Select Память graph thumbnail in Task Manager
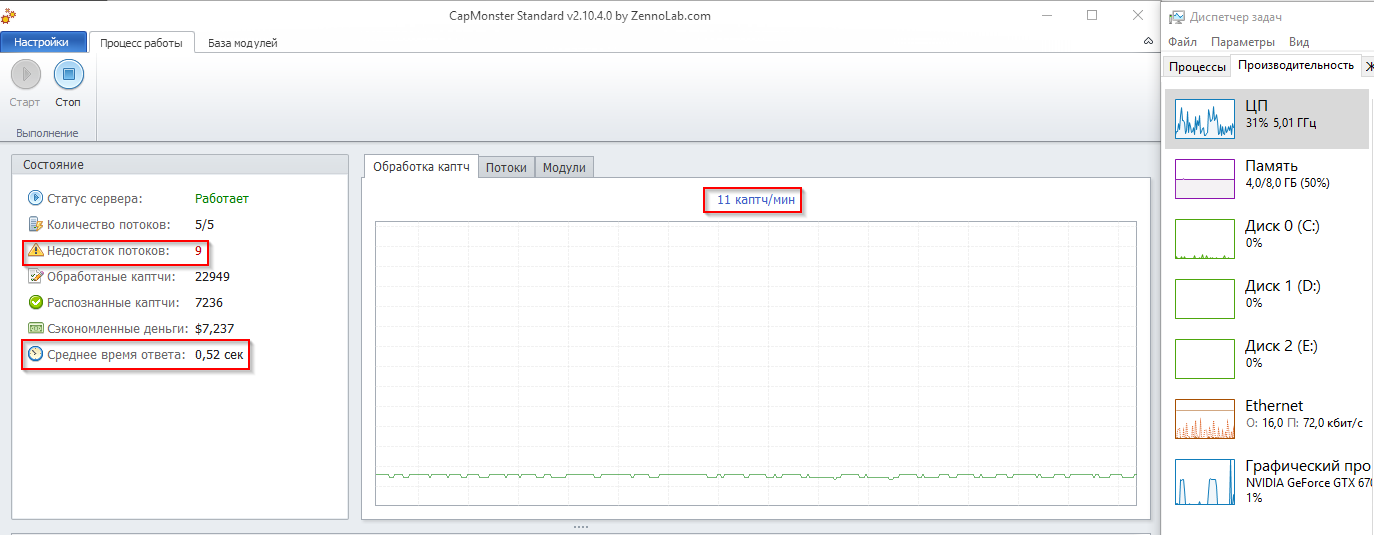1374x535 pixels. point(1206,178)
